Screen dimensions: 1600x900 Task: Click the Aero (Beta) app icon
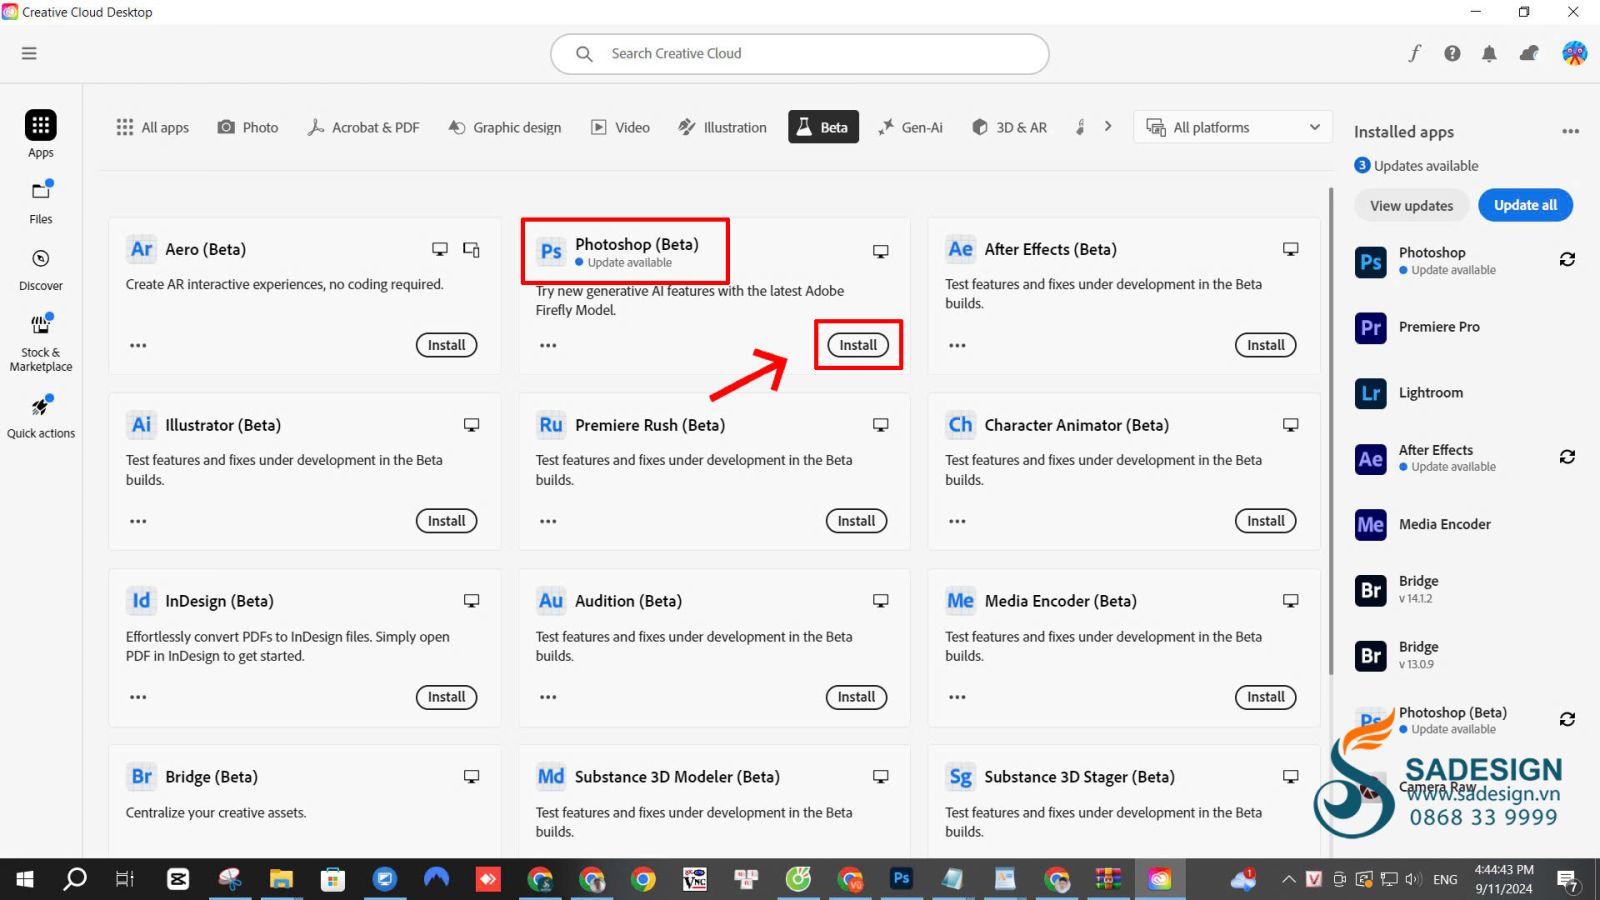(x=141, y=249)
